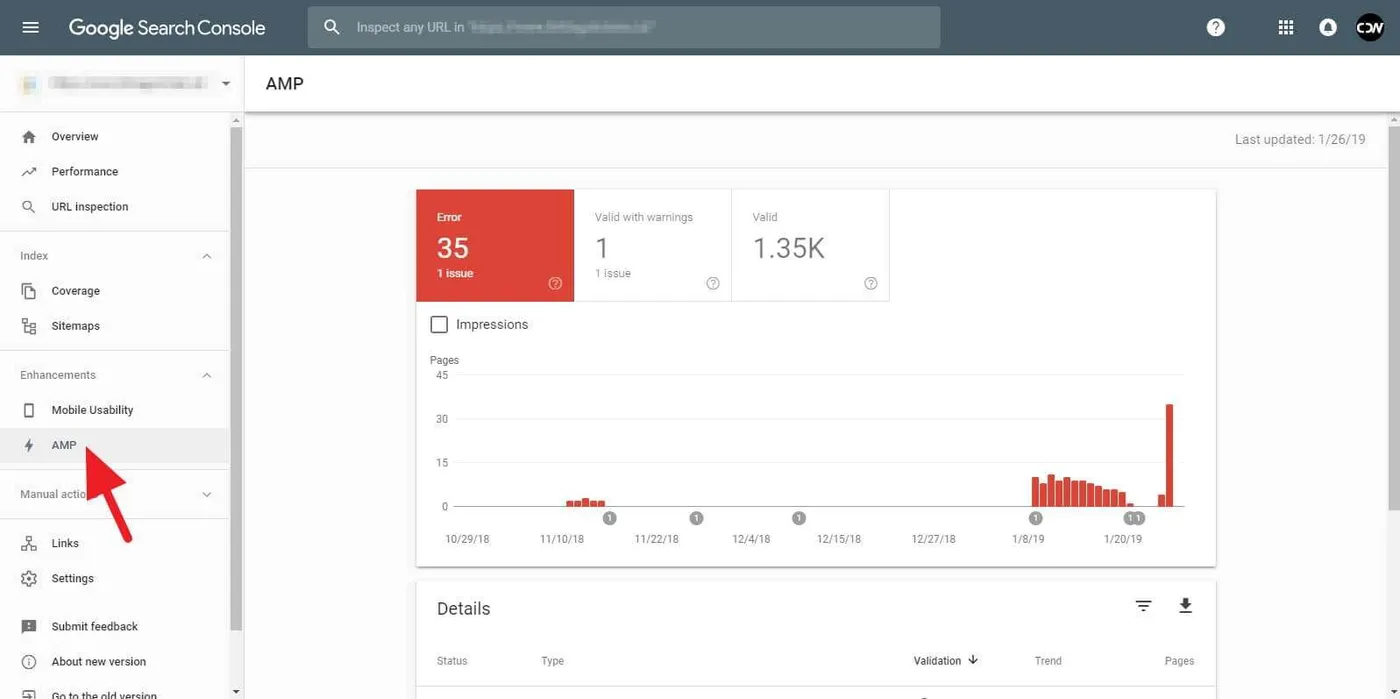Click the Settings gear icon
The image size is (1400, 699).
pos(29,578)
